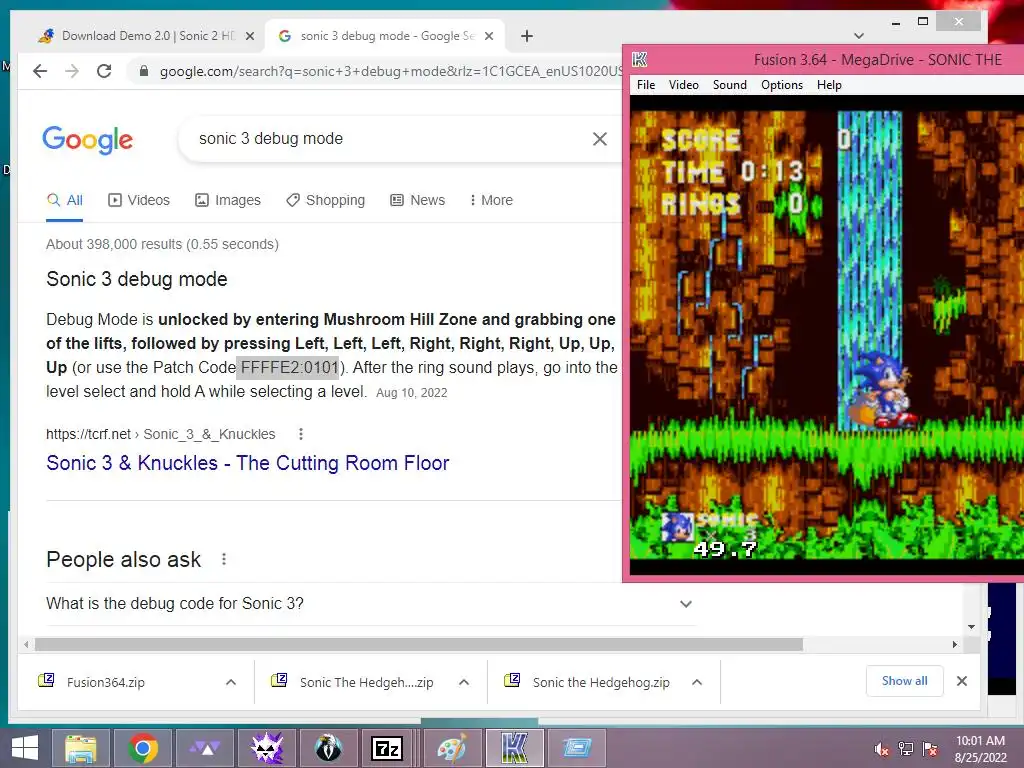Click the site lock icon in address bar
This screenshot has width=1024, height=768.
point(144,71)
